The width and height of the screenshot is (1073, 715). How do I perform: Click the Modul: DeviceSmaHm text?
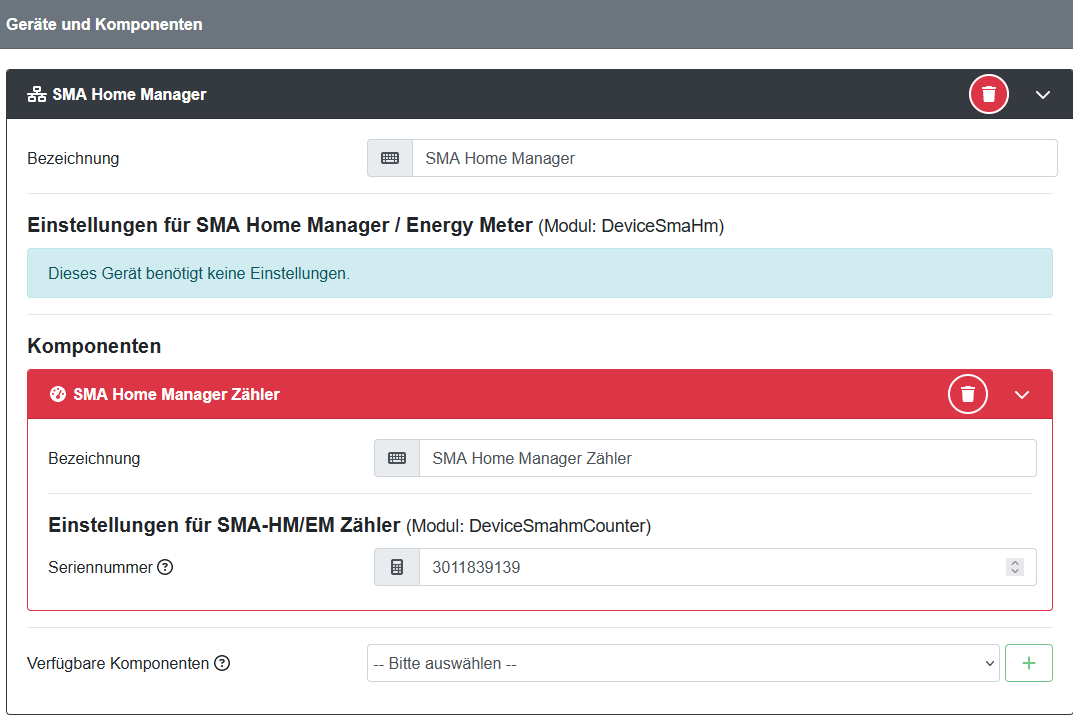coord(631,226)
